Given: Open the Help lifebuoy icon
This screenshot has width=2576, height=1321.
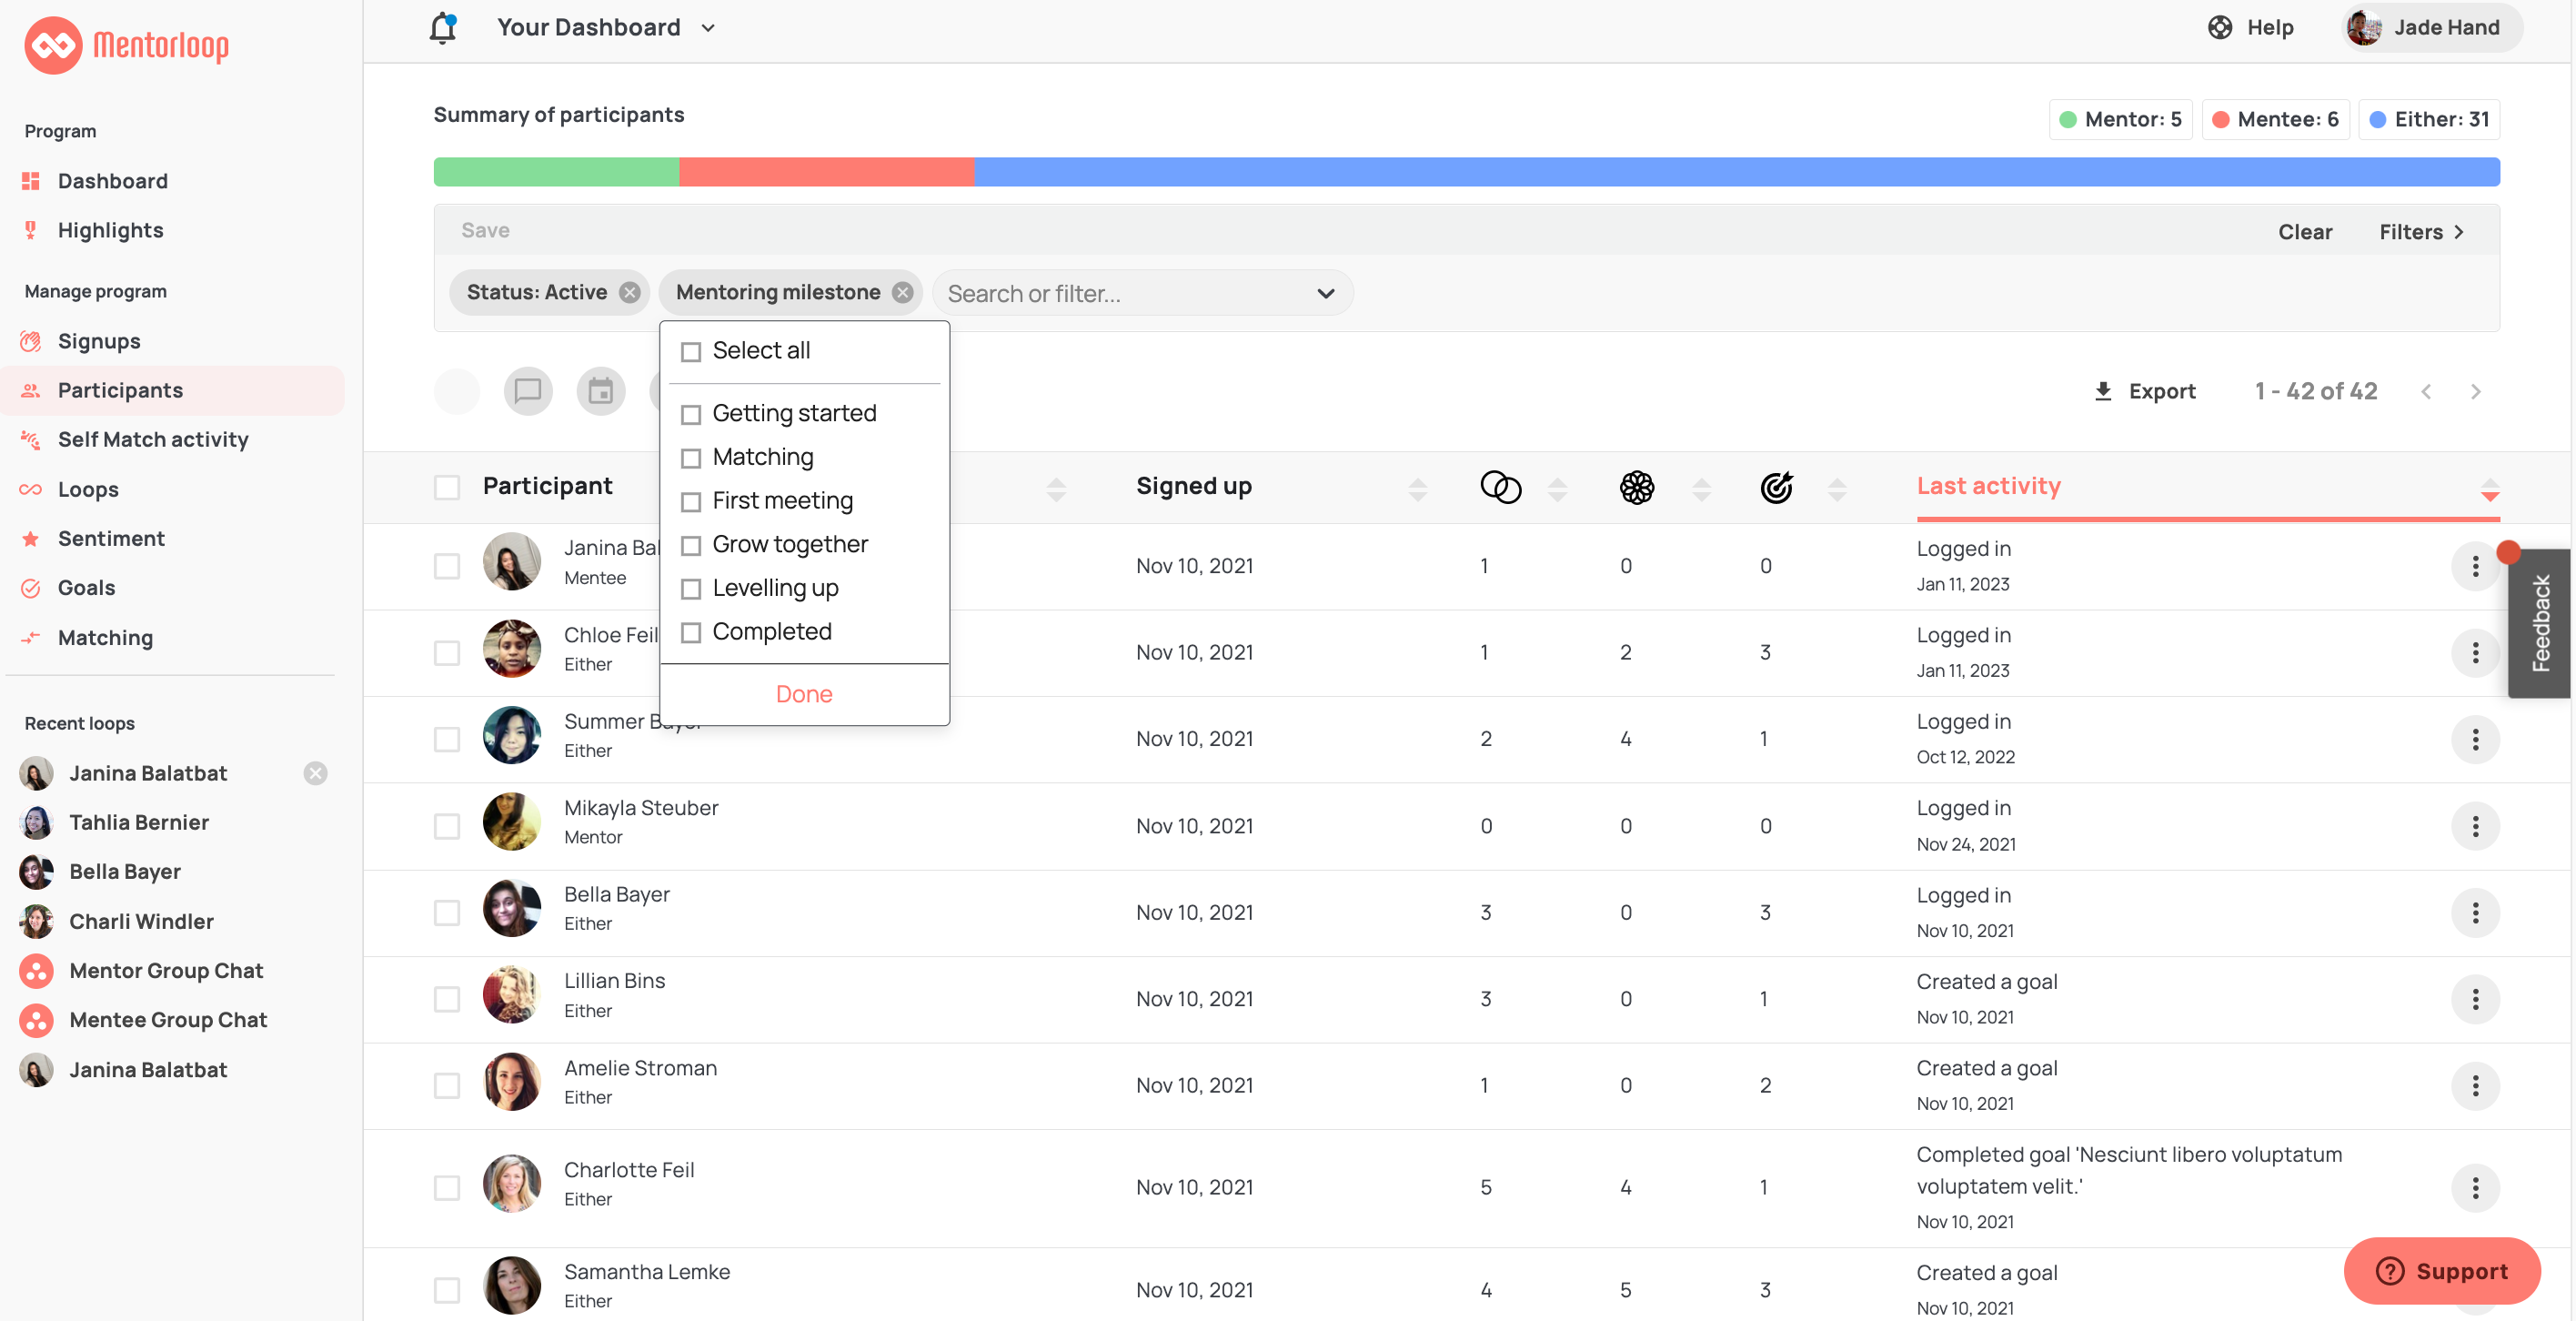Looking at the screenshot, I should [x=2219, y=27].
